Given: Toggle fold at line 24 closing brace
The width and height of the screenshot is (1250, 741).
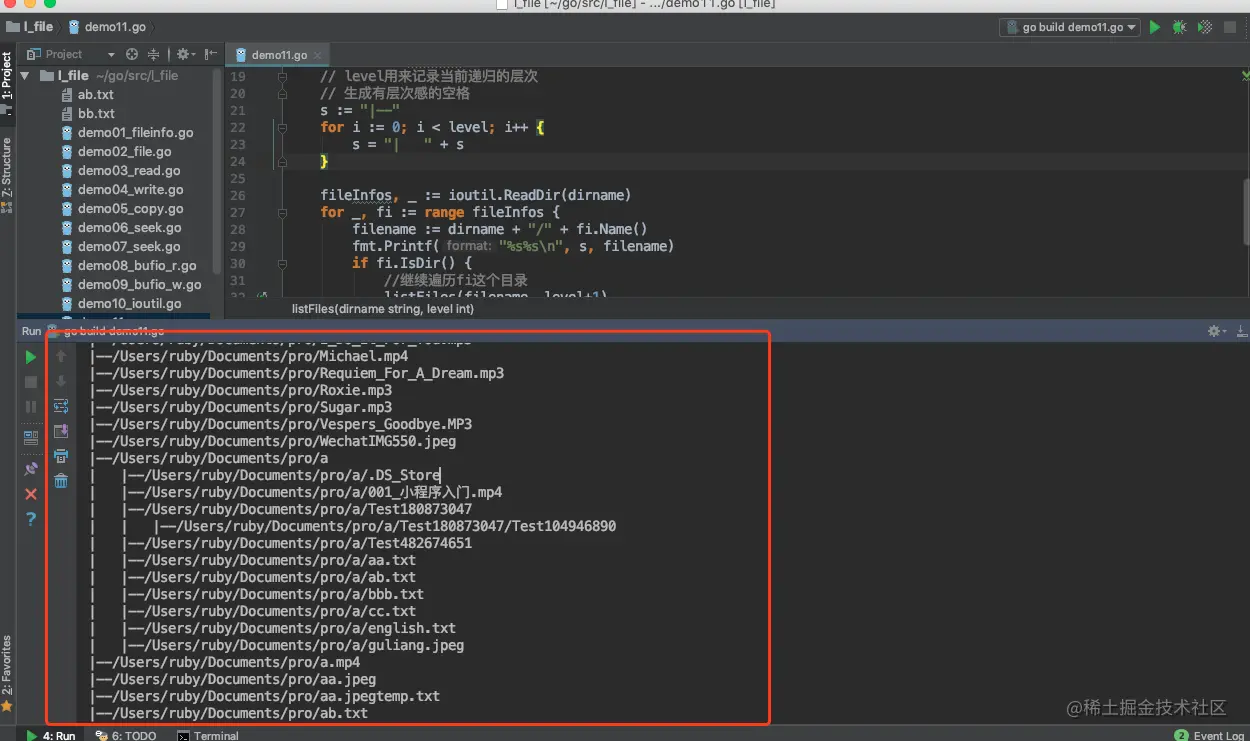Looking at the screenshot, I should tap(283, 161).
